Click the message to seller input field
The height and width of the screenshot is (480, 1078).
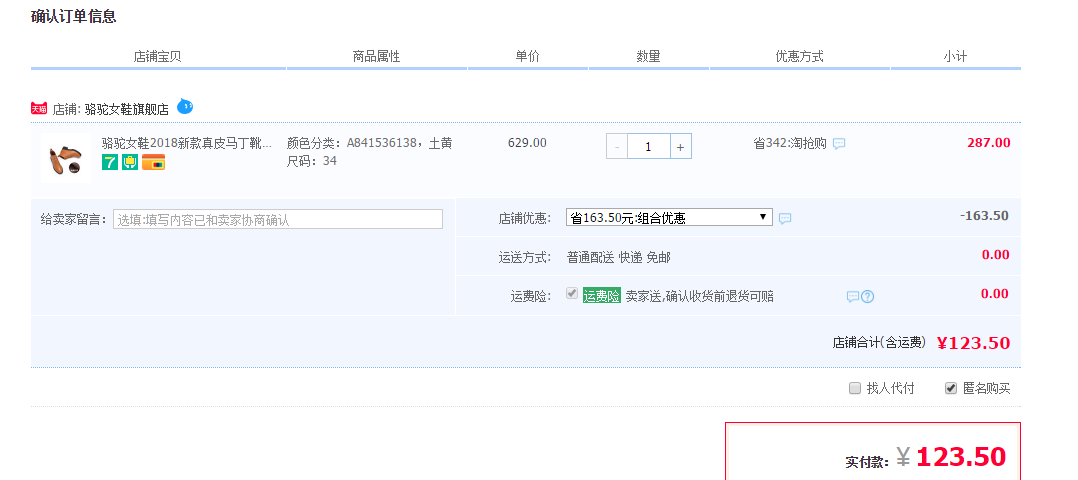tap(278, 219)
